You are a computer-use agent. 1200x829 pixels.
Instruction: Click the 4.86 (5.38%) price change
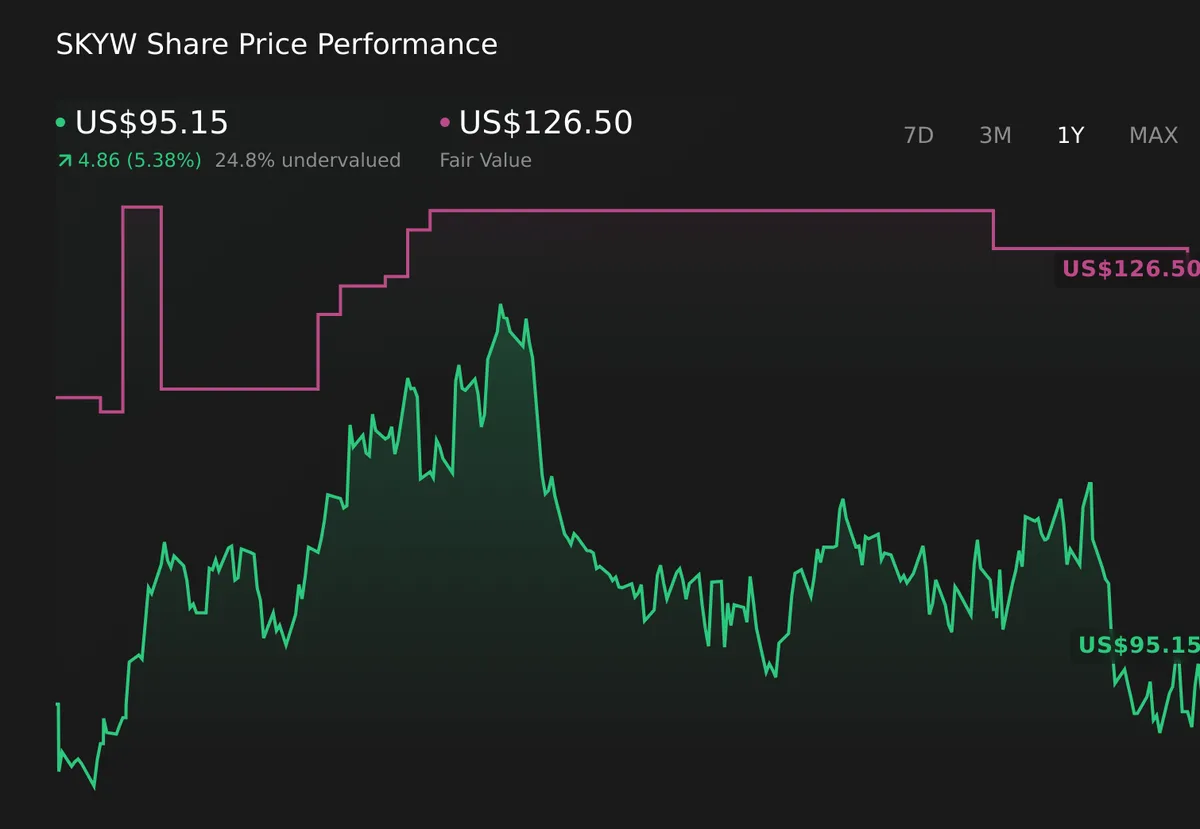pos(139,160)
